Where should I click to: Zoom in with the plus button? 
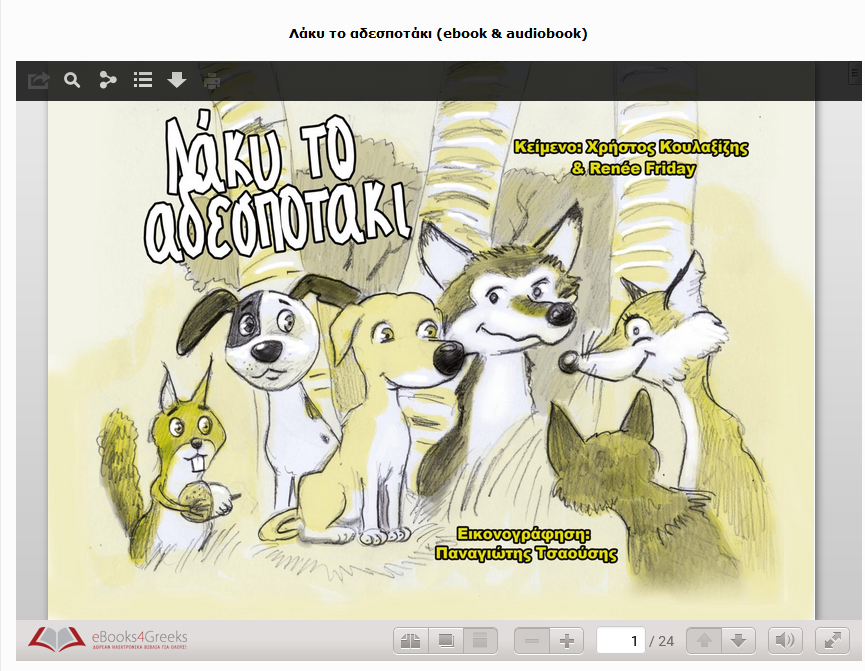(566, 640)
